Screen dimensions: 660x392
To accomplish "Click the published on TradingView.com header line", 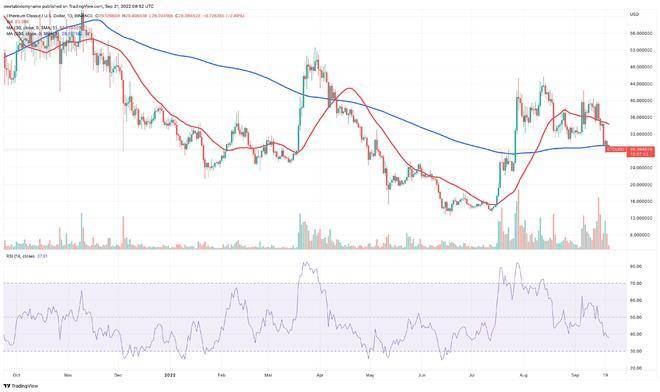I will coord(79,6).
